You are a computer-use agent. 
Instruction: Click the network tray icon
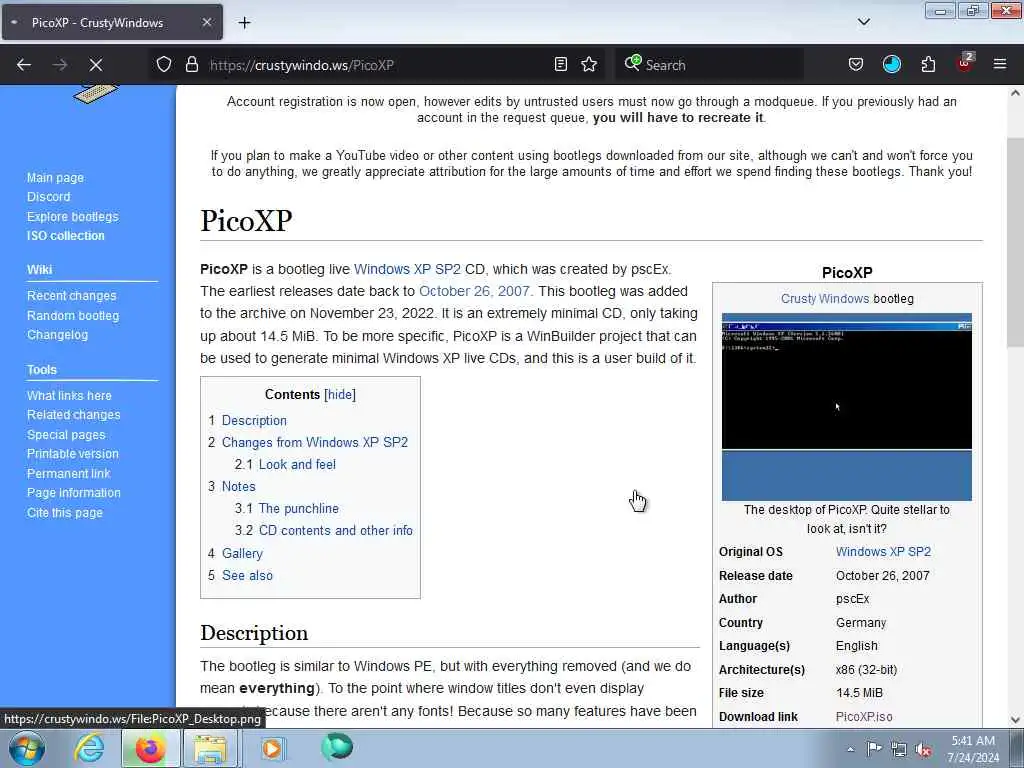(x=899, y=749)
